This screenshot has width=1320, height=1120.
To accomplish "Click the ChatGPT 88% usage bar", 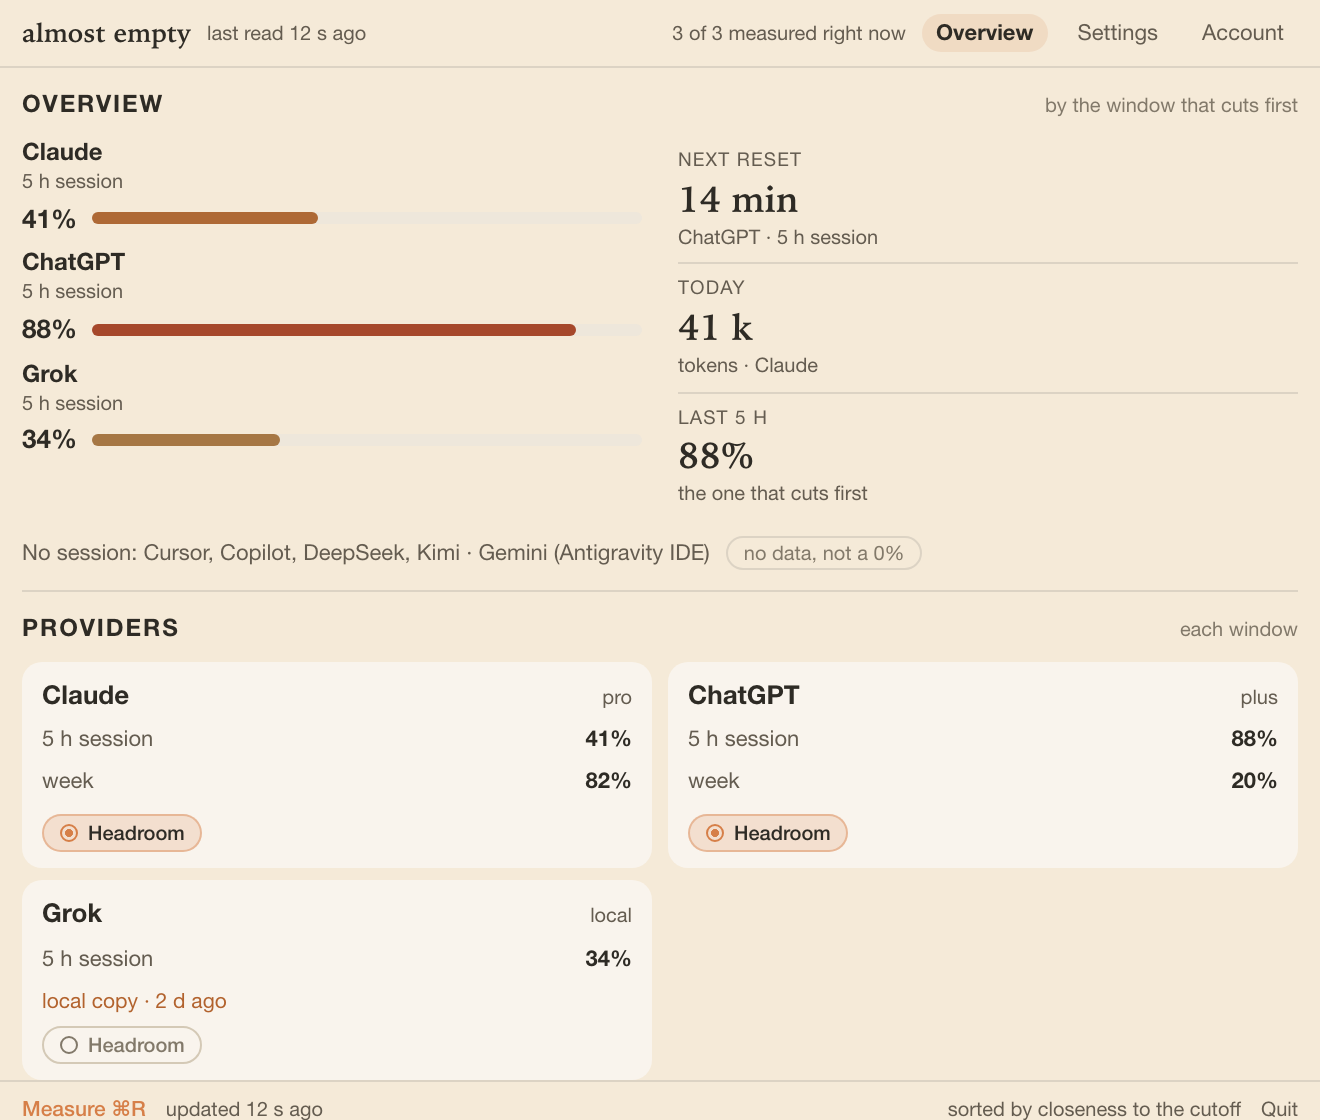I will 366,330.
